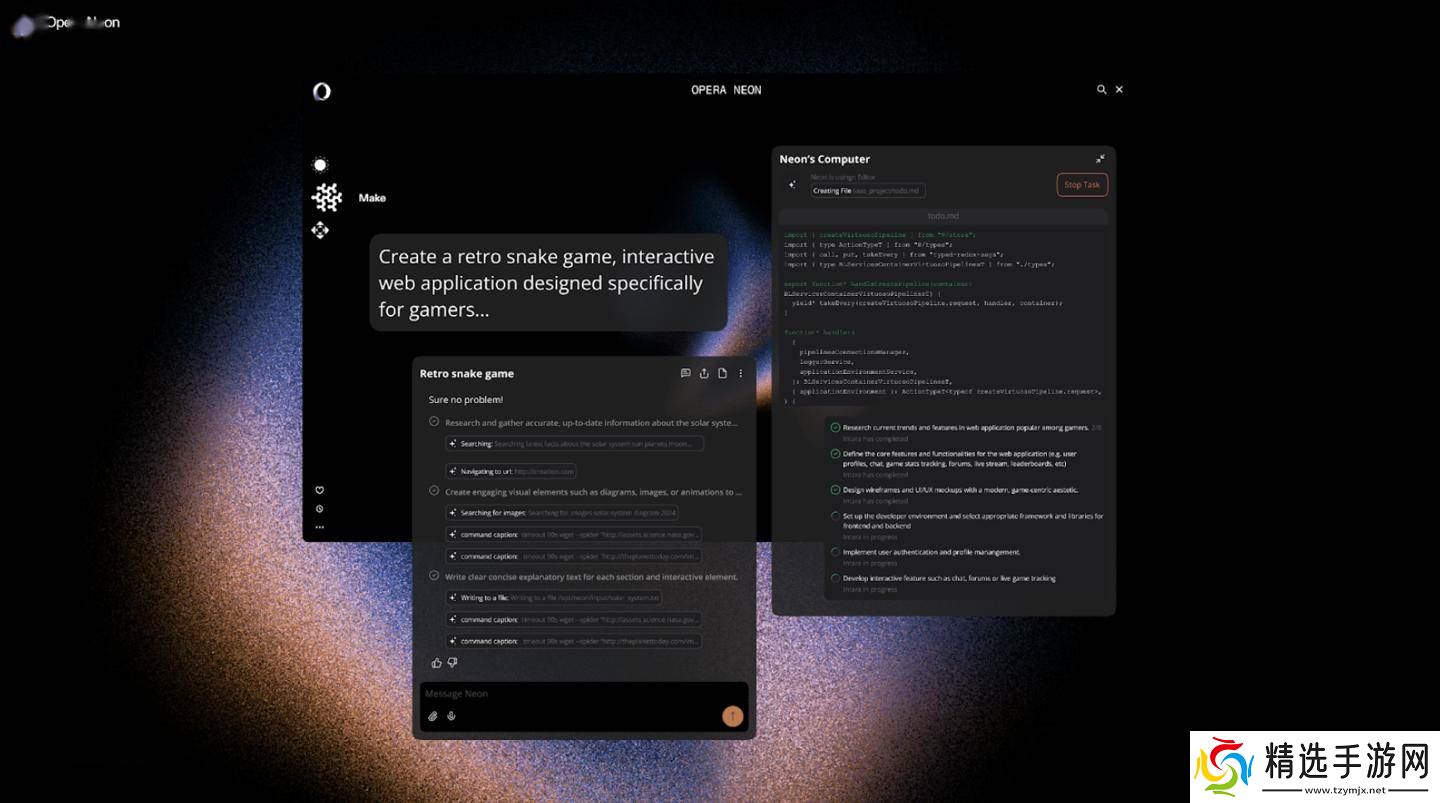Toggle the 'Set up the developer environment' checkbox
The image size is (1440, 803).
(835, 516)
